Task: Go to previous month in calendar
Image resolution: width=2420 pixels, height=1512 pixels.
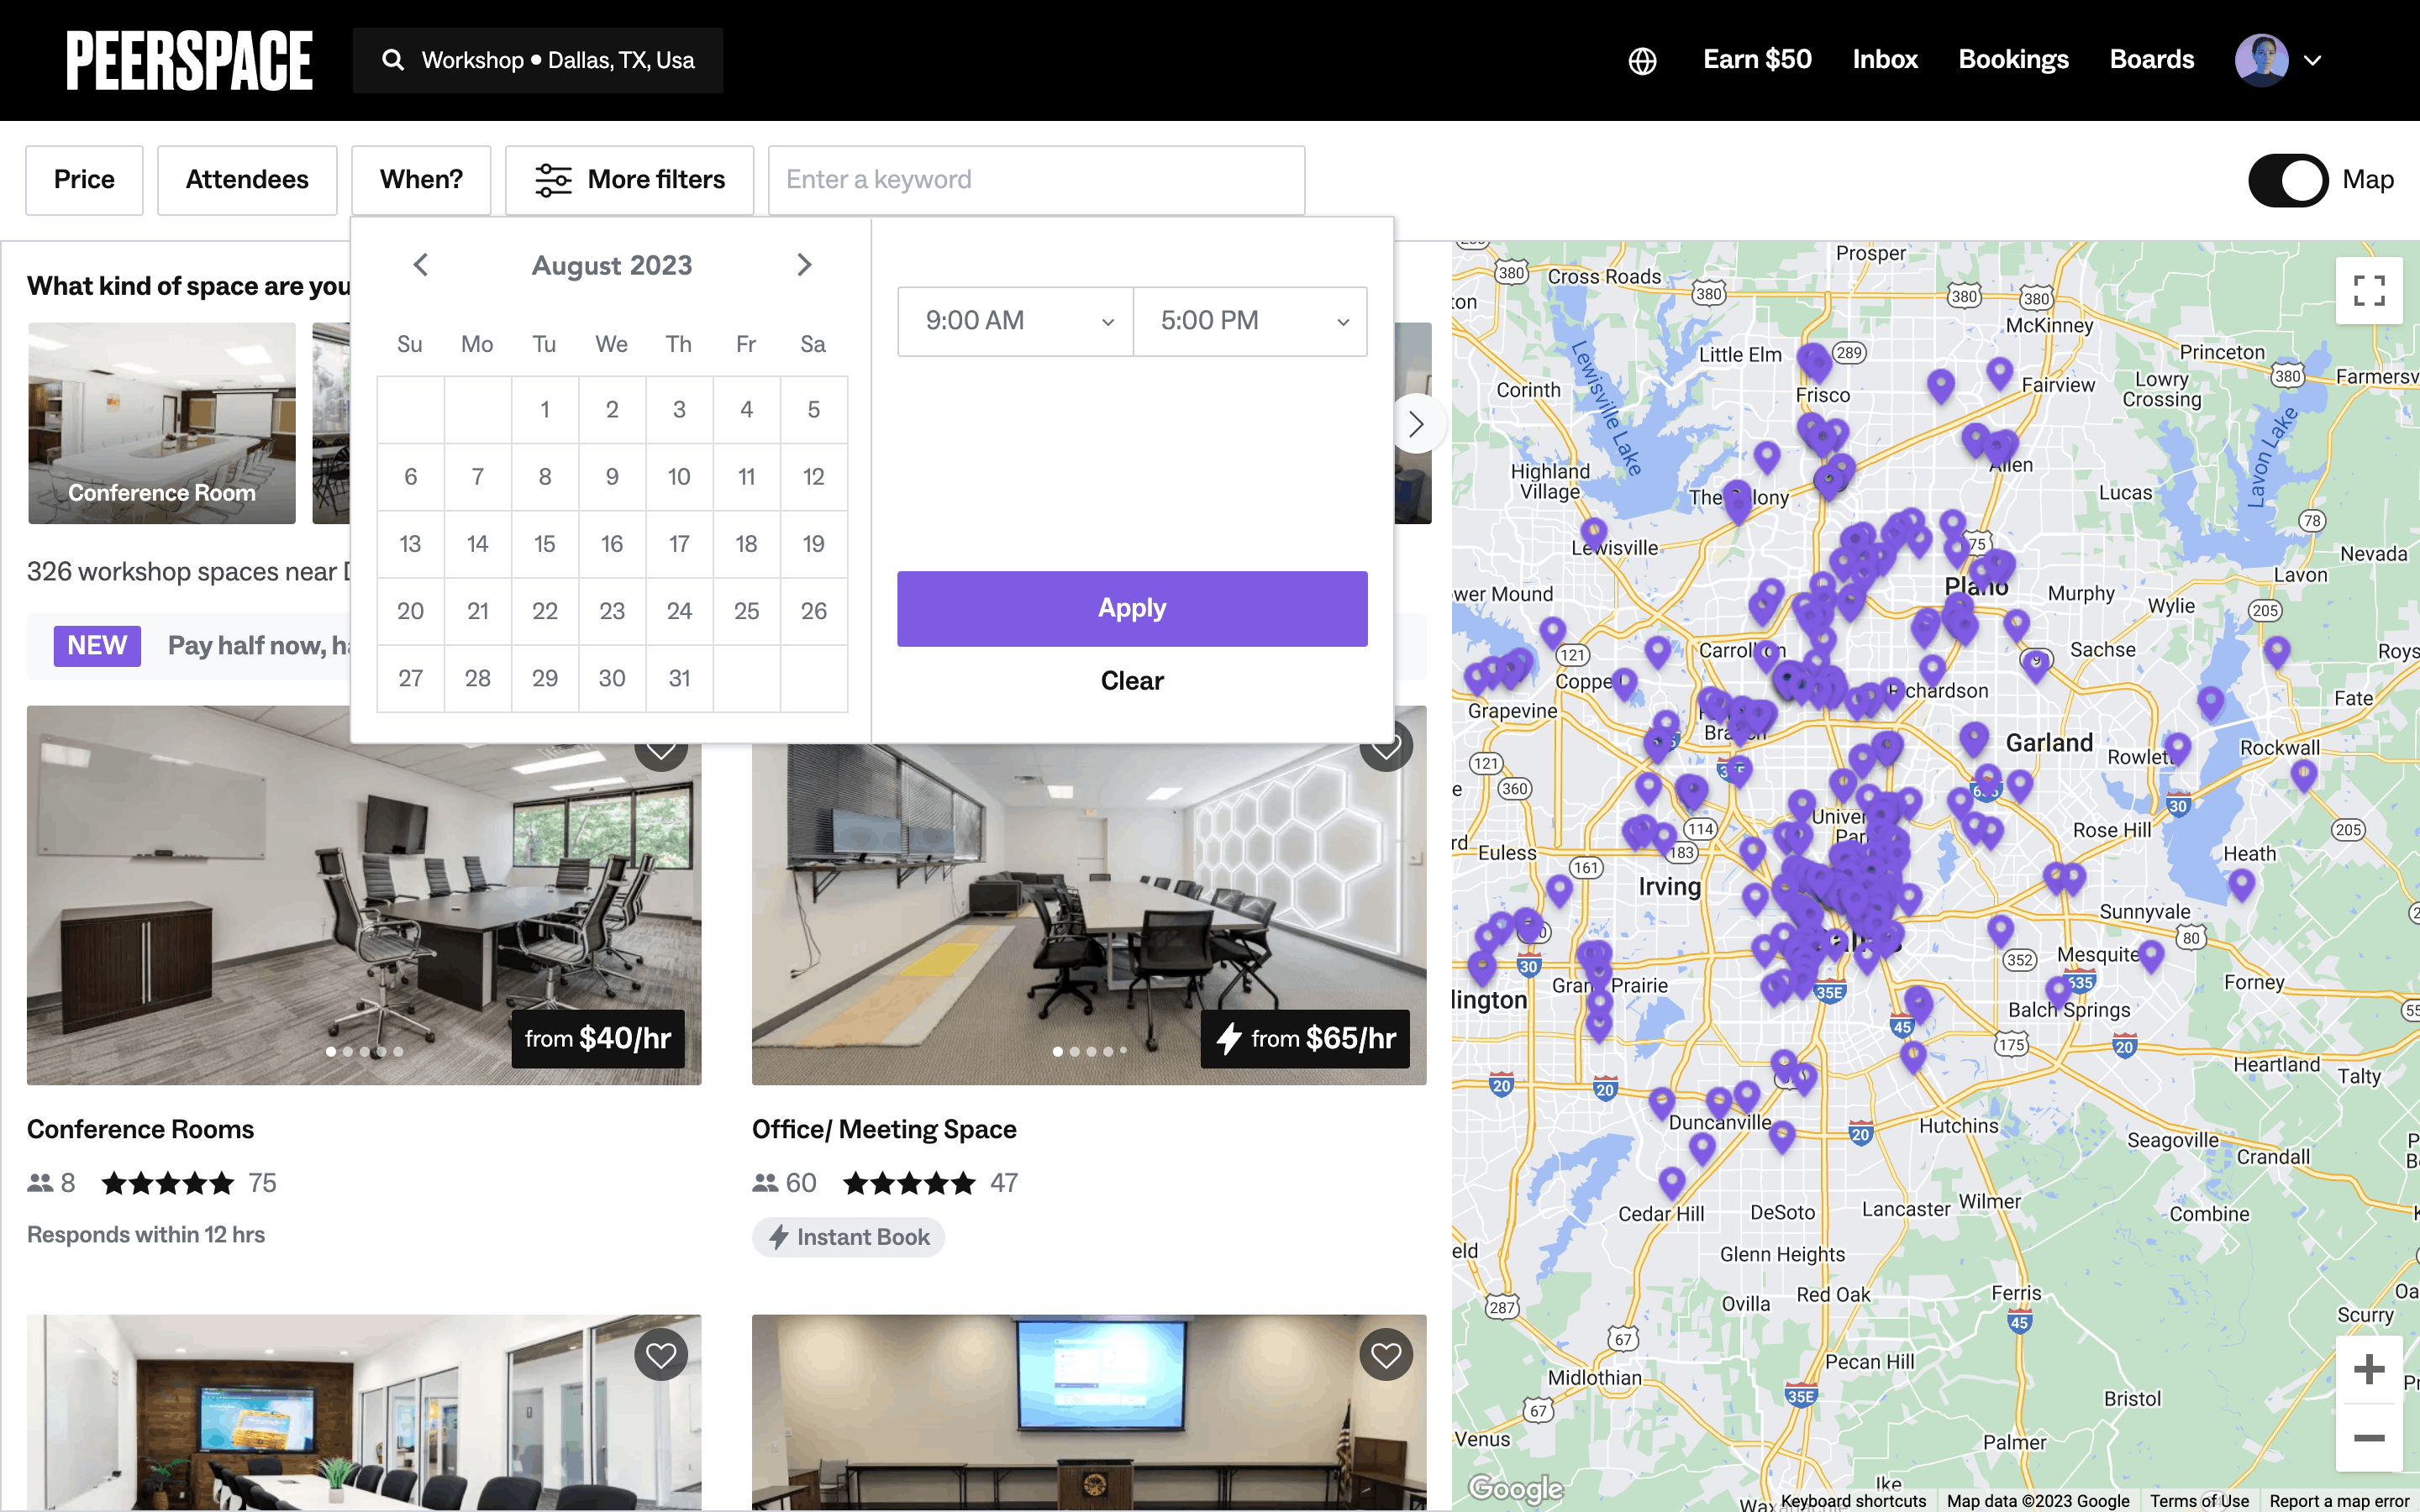Action: tap(421, 265)
